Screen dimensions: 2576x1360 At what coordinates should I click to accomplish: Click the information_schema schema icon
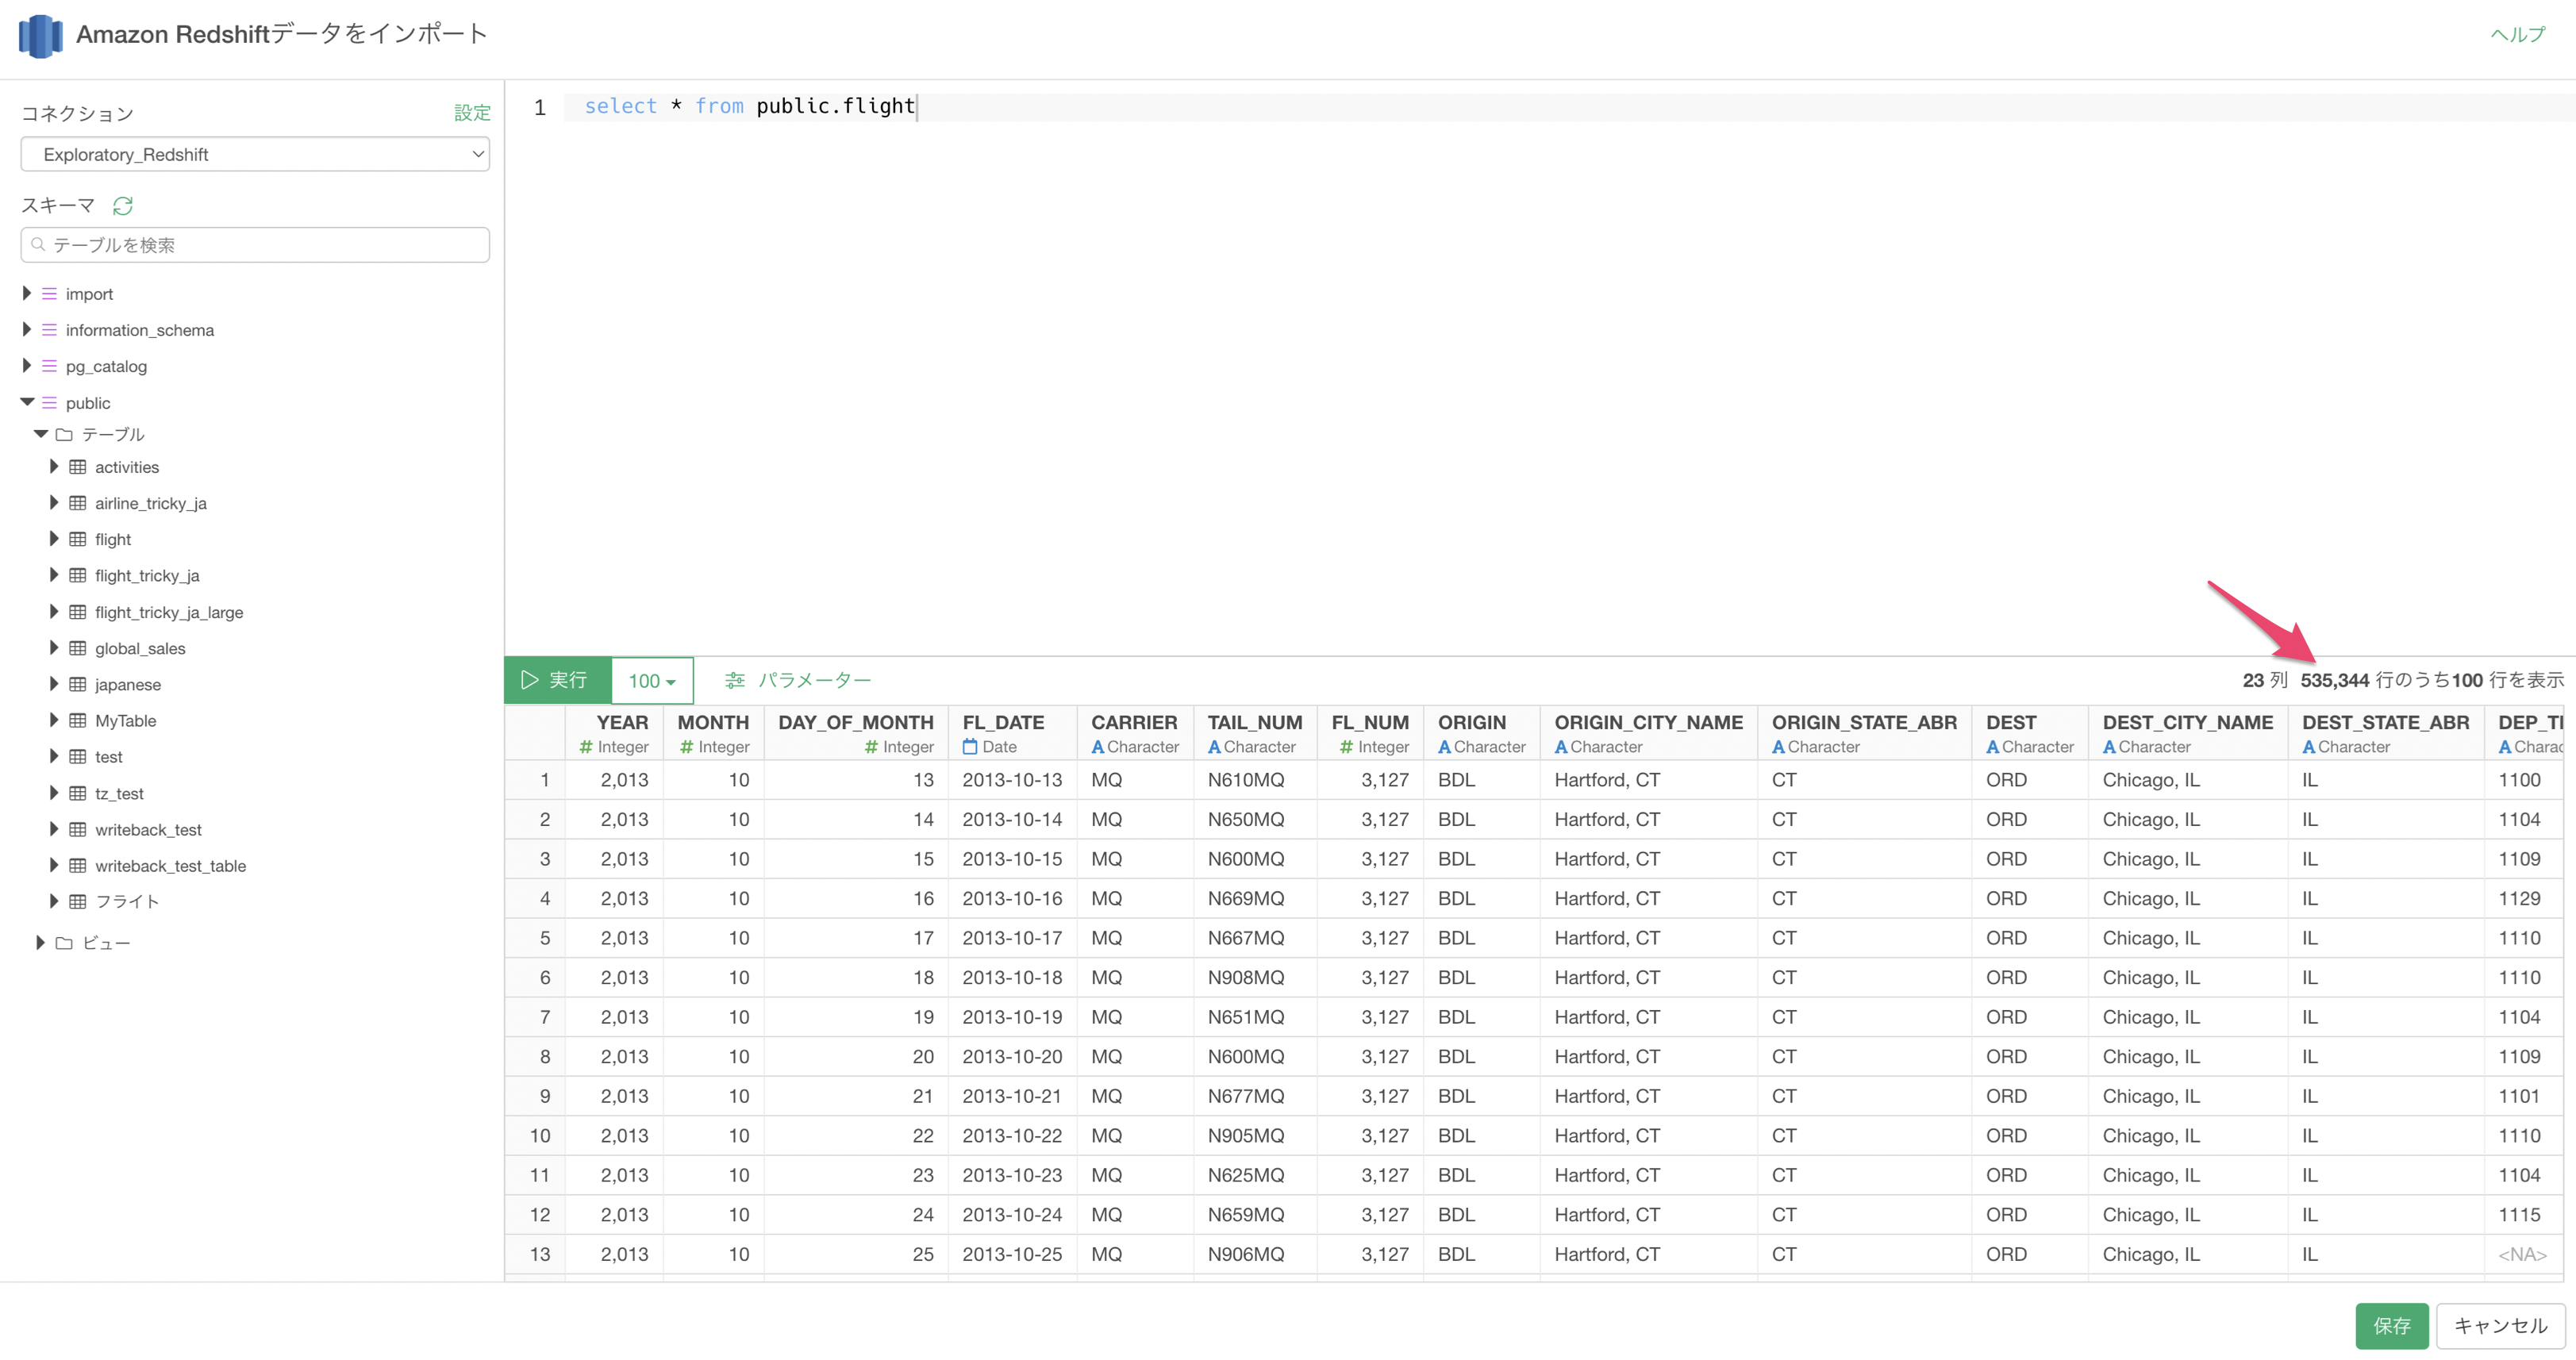[x=49, y=330]
